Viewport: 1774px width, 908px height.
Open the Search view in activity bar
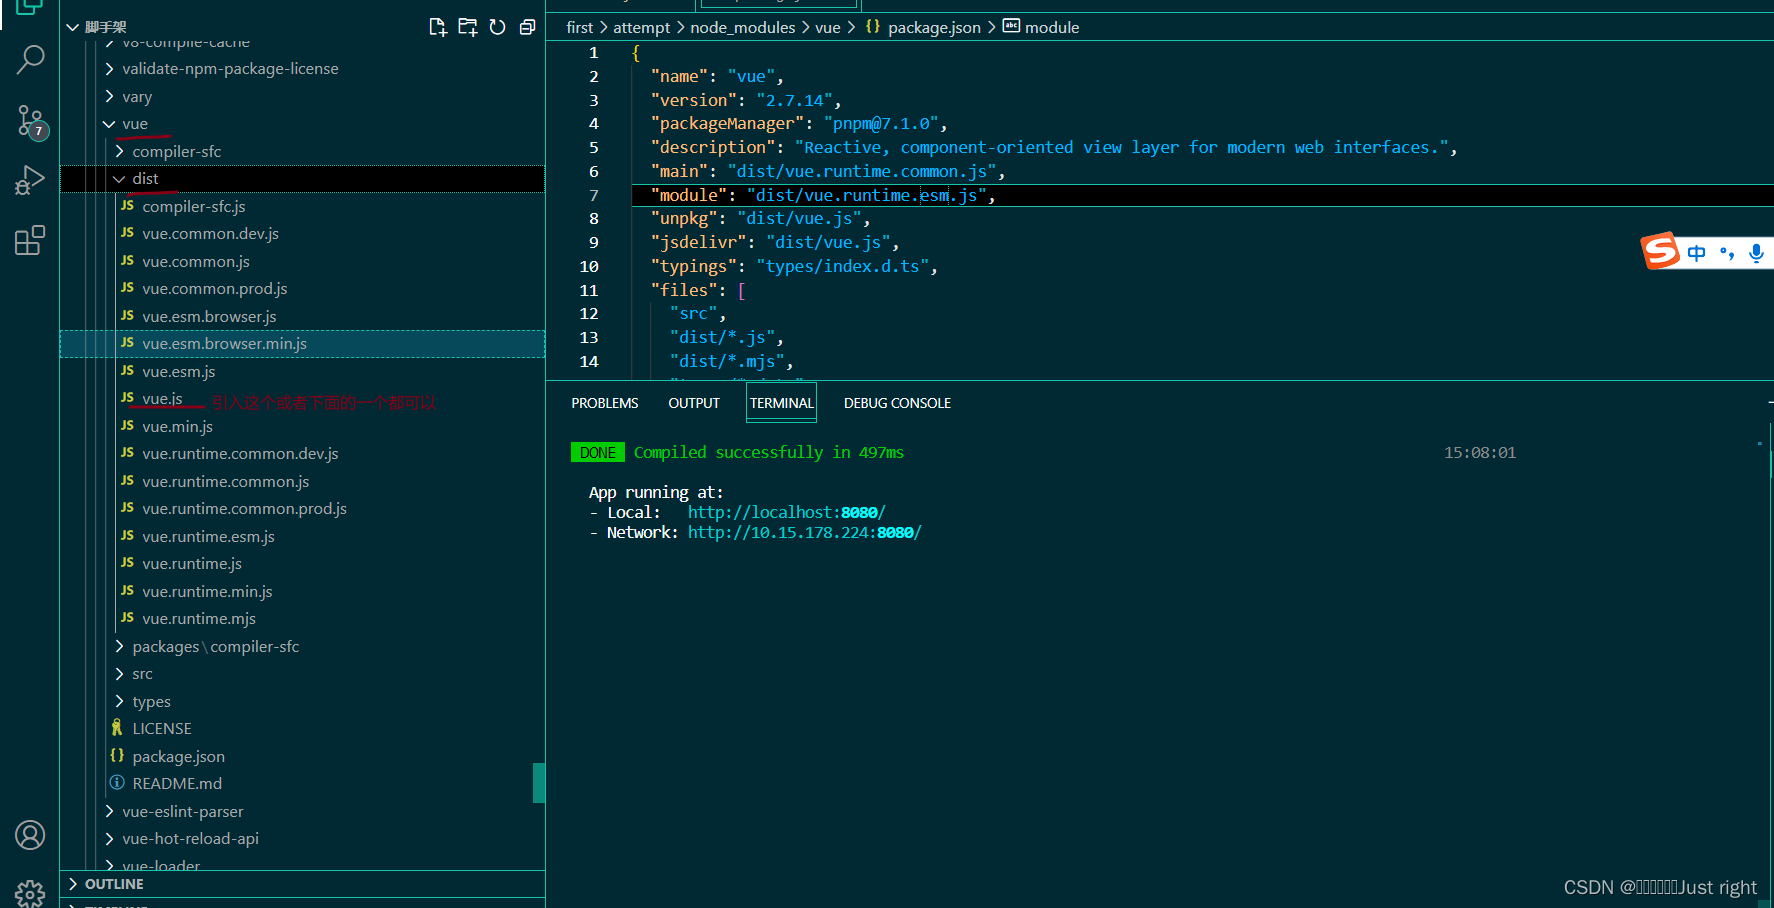click(30, 60)
